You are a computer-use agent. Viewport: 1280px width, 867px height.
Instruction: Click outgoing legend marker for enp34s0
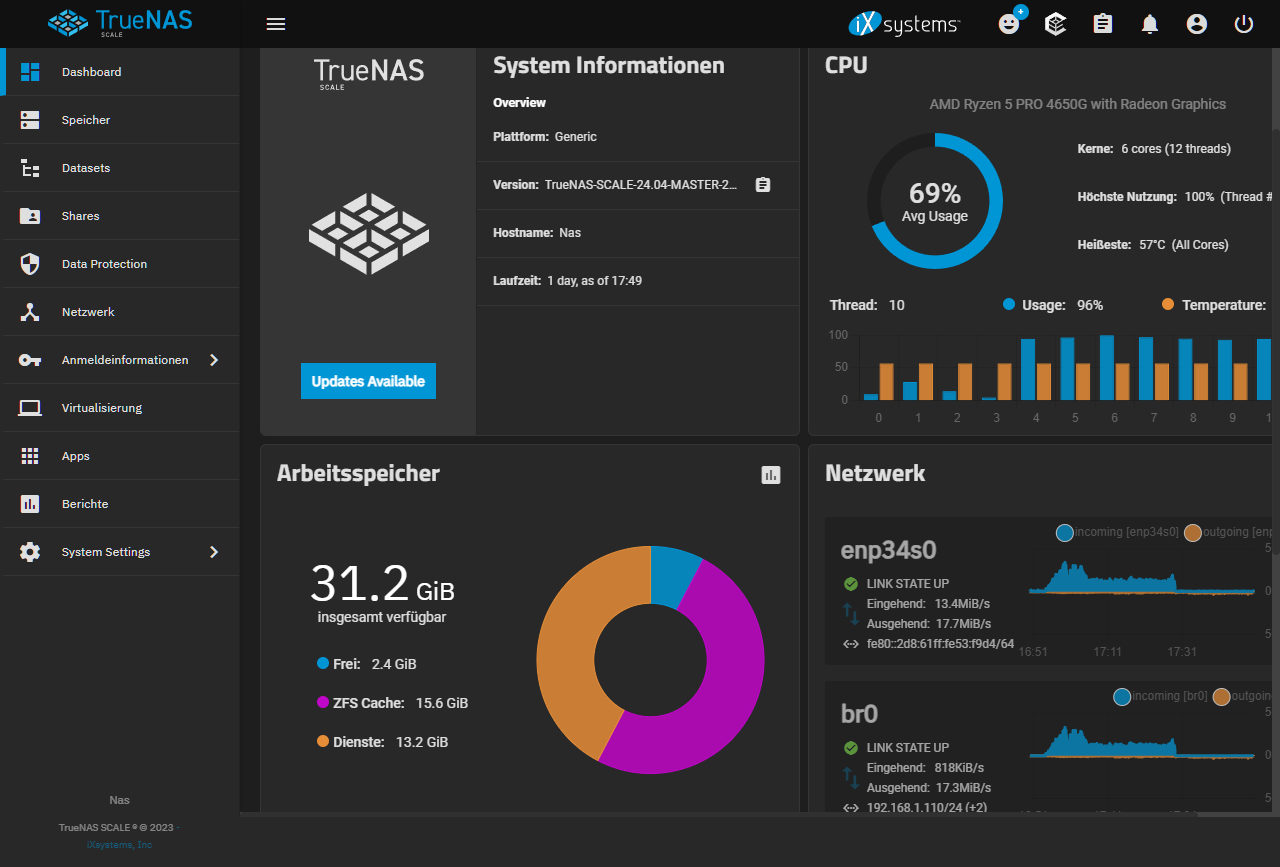click(x=1193, y=533)
